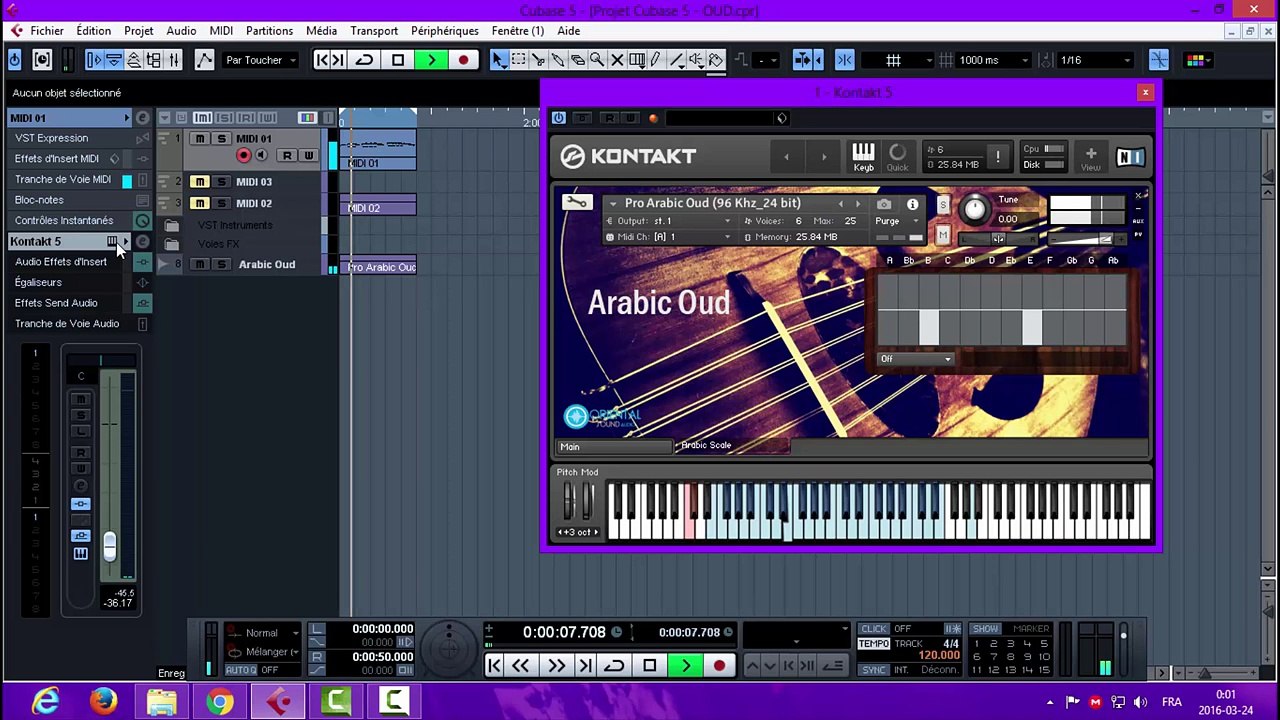The image size is (1280, 720).
Task: Open the Fichier menu
Action: (x=47, y=31)
